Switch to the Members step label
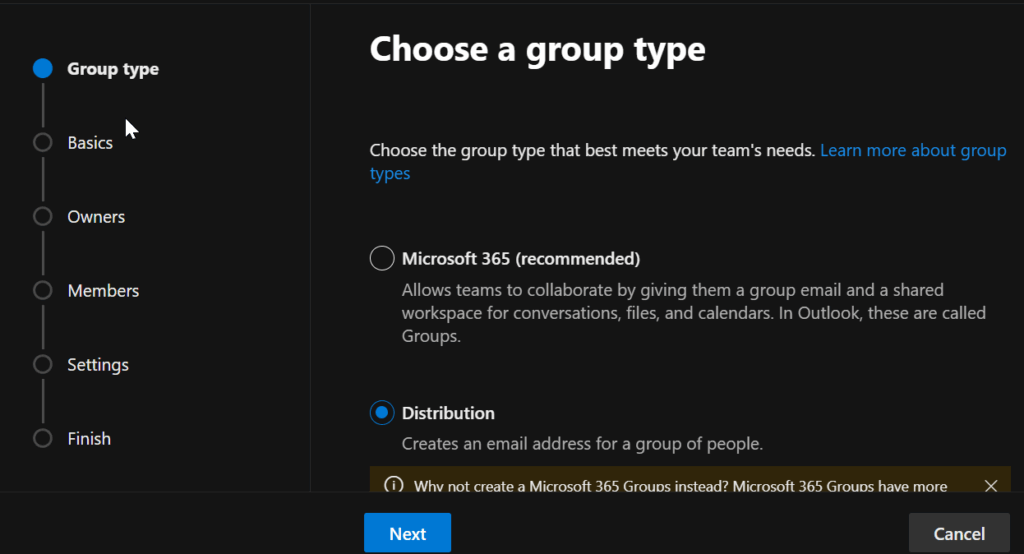This screenshot has width=1024, height=554. [x=103, y=291]
